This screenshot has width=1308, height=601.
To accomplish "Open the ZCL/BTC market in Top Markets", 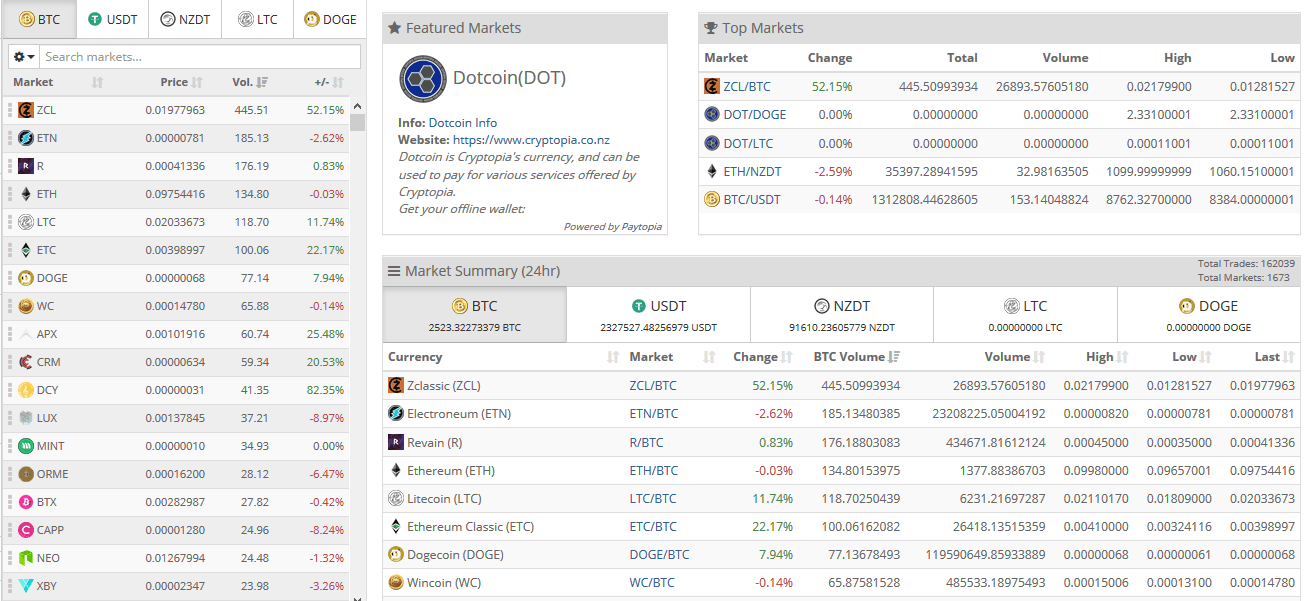I will pos(746,87).
